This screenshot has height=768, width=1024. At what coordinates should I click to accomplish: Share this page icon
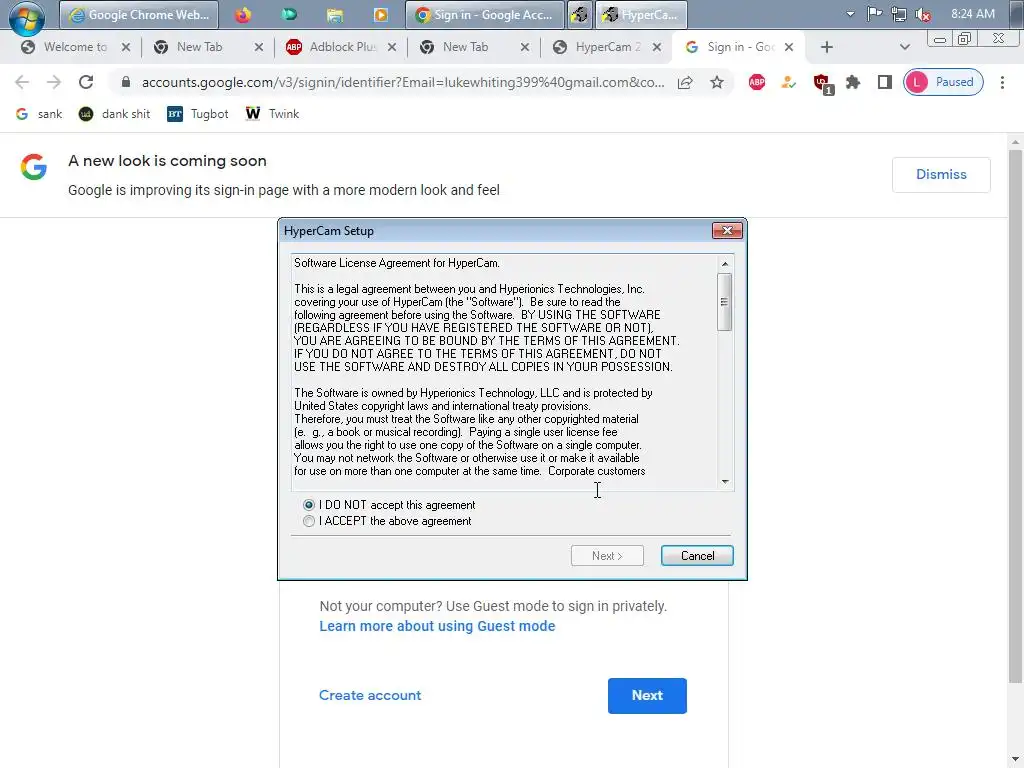pos(685,82)
